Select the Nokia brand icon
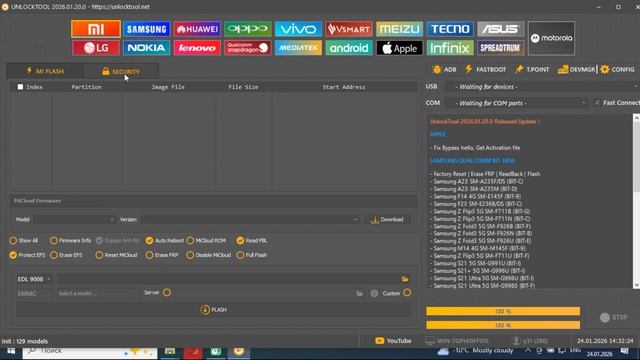This screenshot has height=360, width=640. (x=147, y=48)
